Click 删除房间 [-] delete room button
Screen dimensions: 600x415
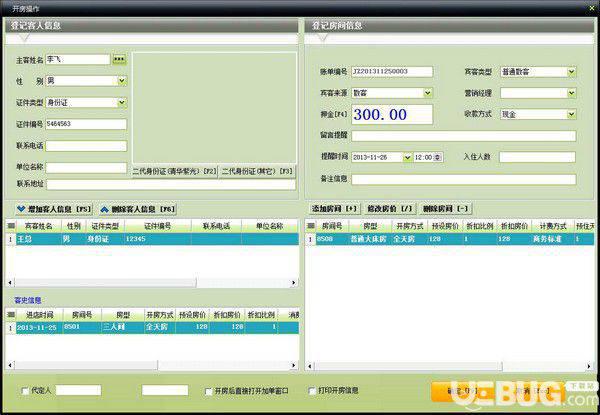445,208
